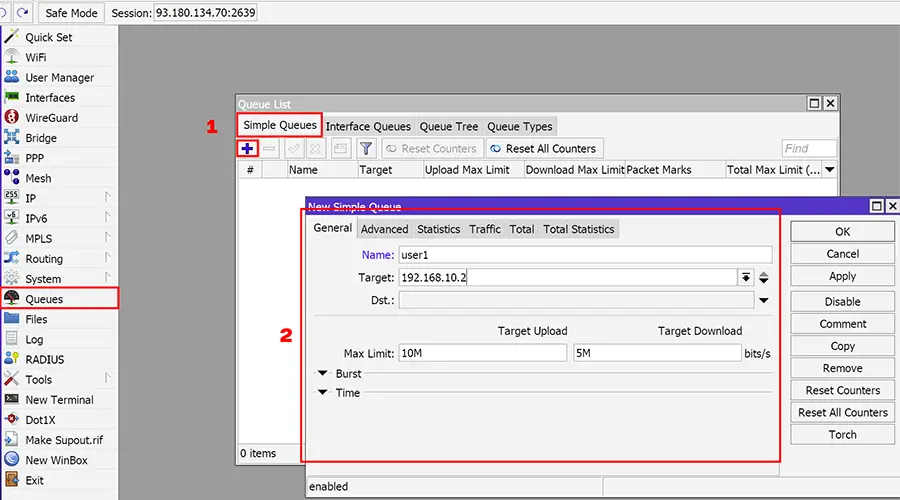The width and height of the screenshot is (900, 500).
Task: Expand the Dst. field arrow
Action: click(x=763, y=300)
